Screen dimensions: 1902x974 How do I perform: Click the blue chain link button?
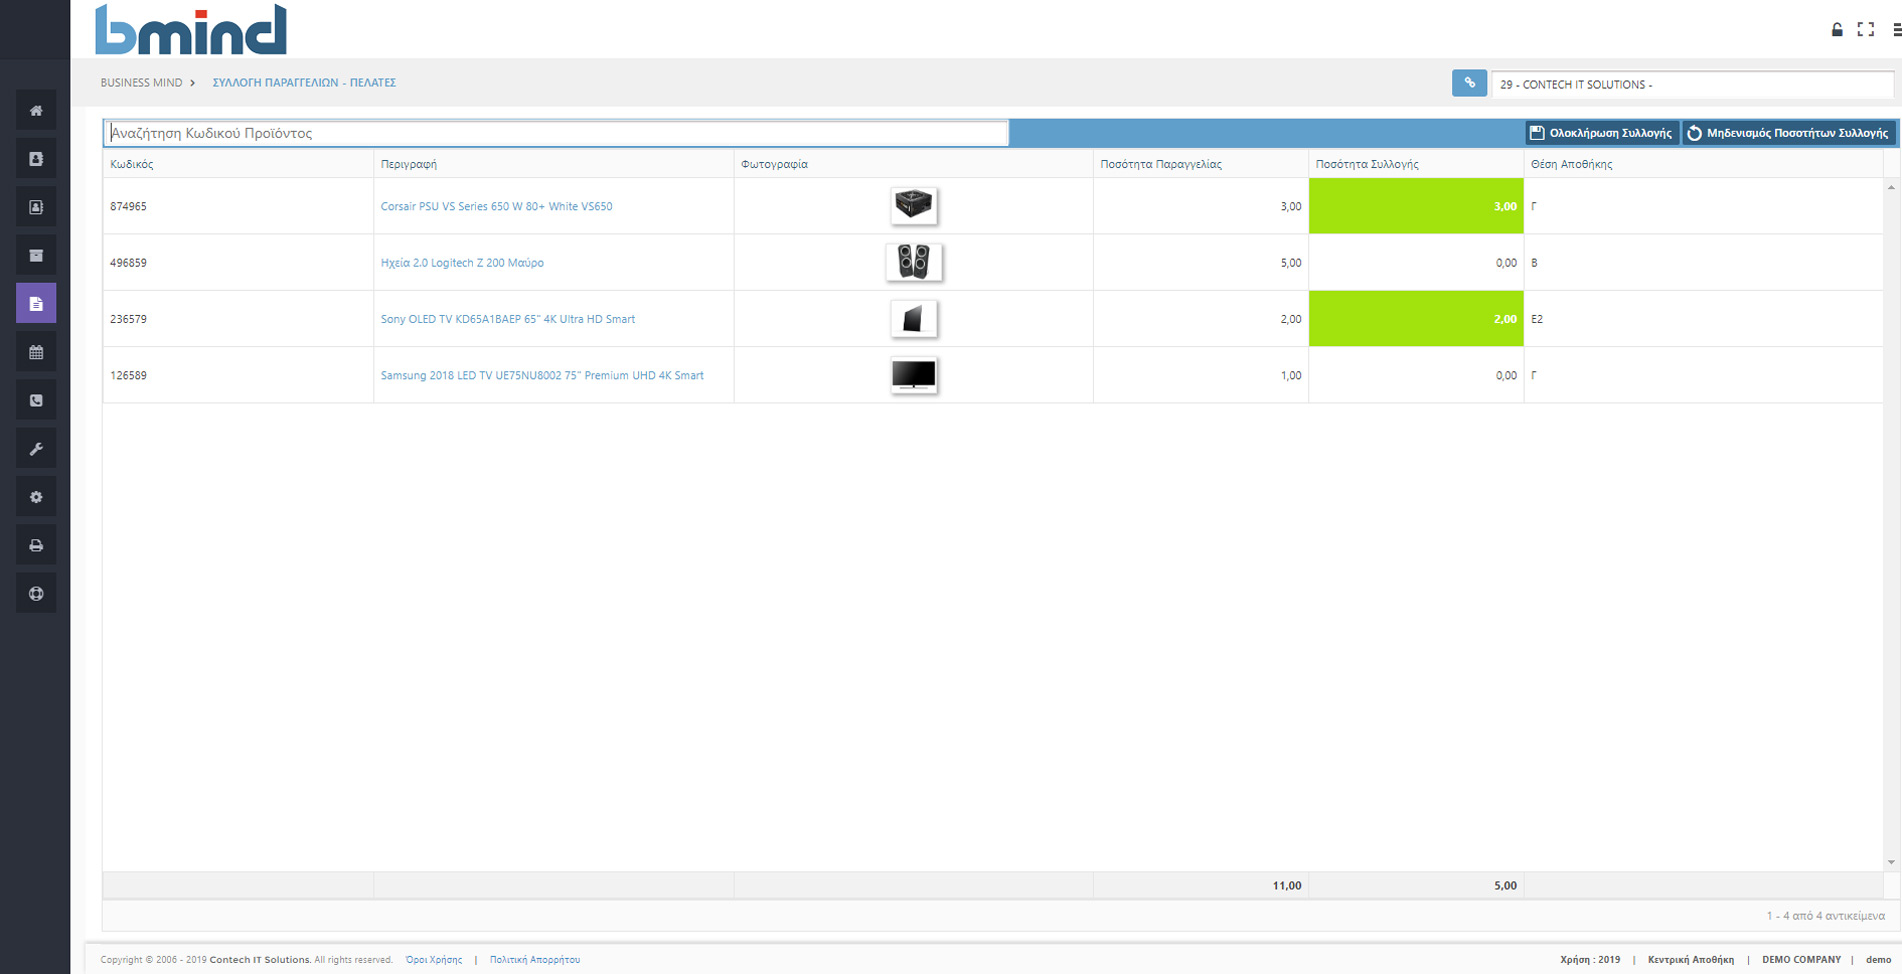[x=1469, y=83]
